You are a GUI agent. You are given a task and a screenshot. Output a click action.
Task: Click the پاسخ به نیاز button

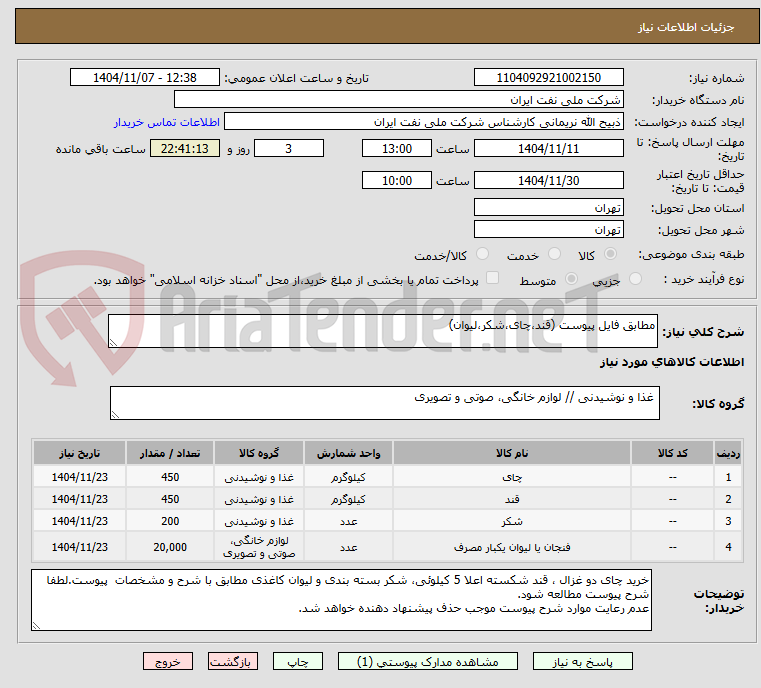(x=582, y=661)
